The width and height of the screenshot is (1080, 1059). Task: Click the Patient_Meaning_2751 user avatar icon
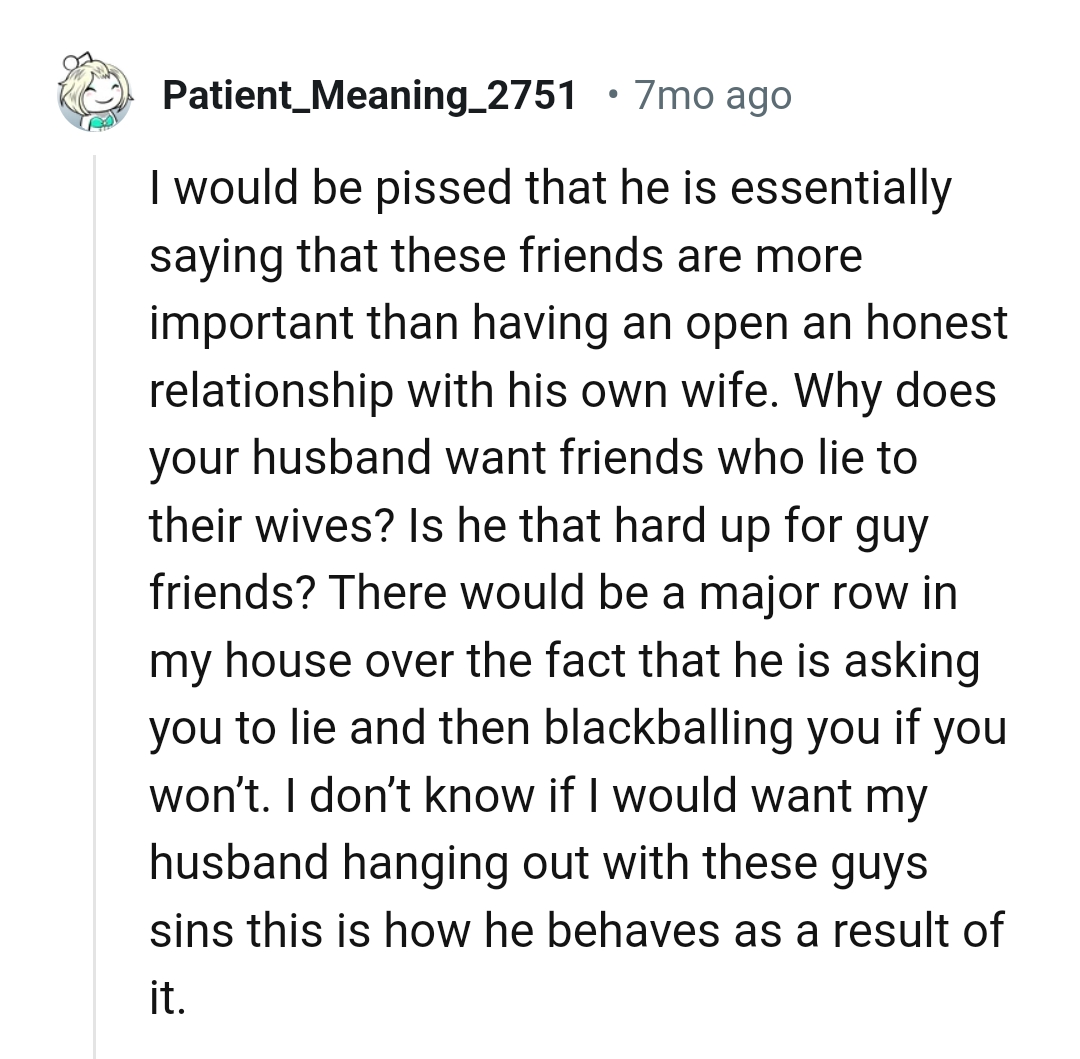pos(96,95)
